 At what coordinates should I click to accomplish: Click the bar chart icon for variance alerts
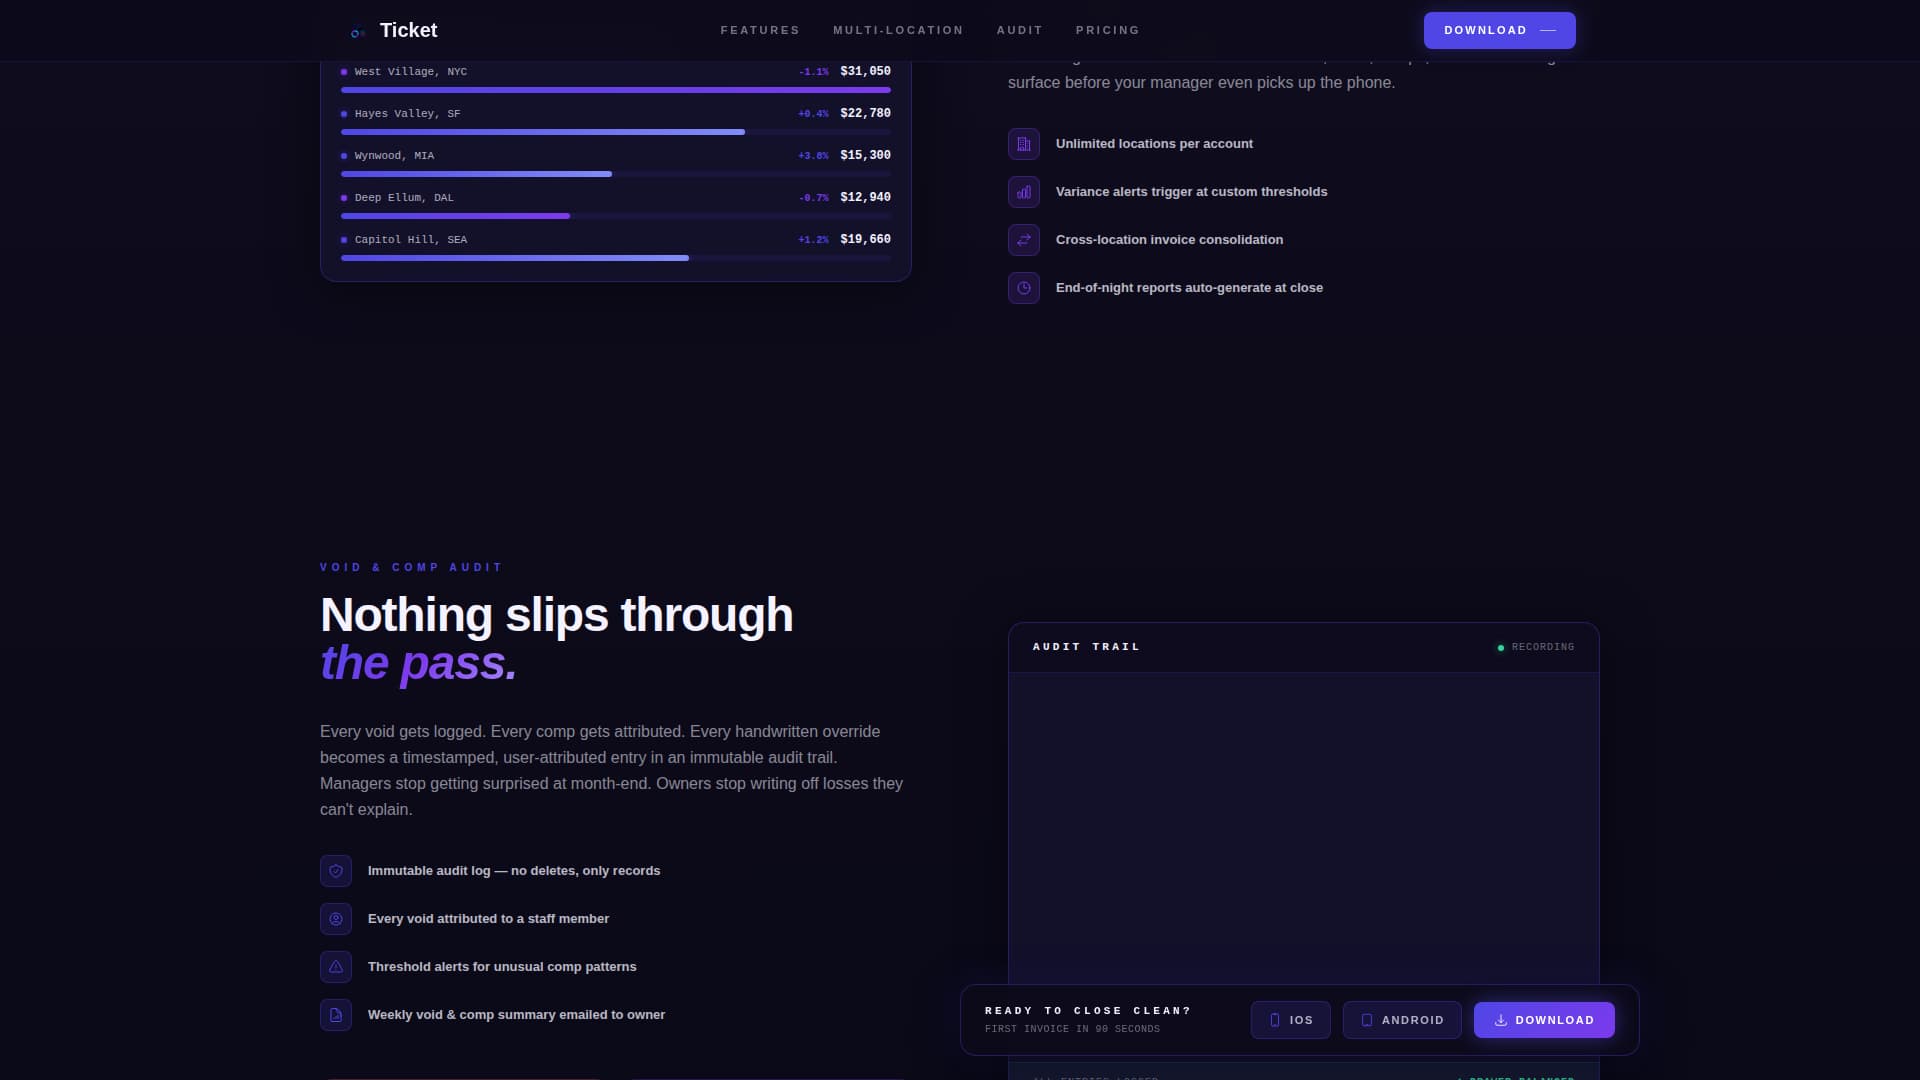[x=1024, y=192]
